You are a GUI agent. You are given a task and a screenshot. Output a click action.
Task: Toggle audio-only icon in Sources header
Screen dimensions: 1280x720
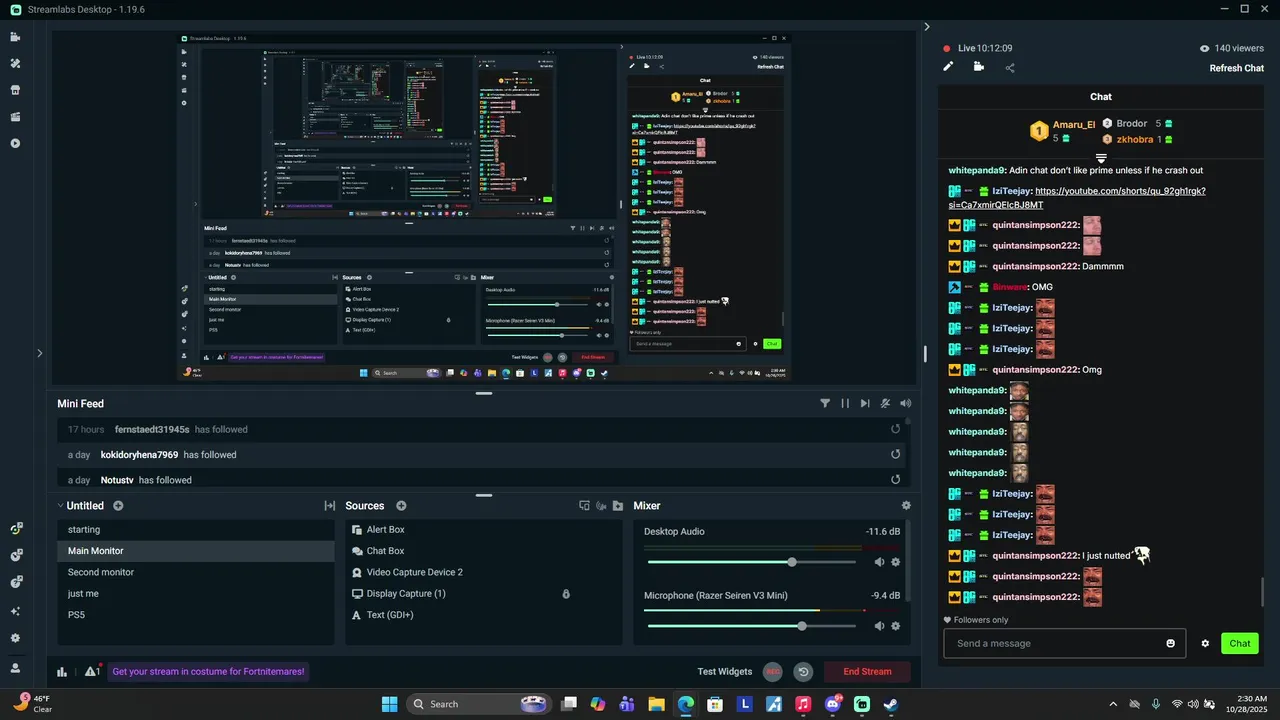[602, 506]
